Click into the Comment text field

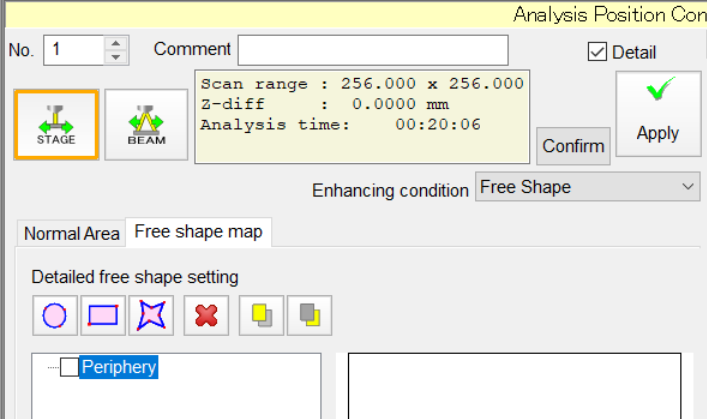[372, 50]
